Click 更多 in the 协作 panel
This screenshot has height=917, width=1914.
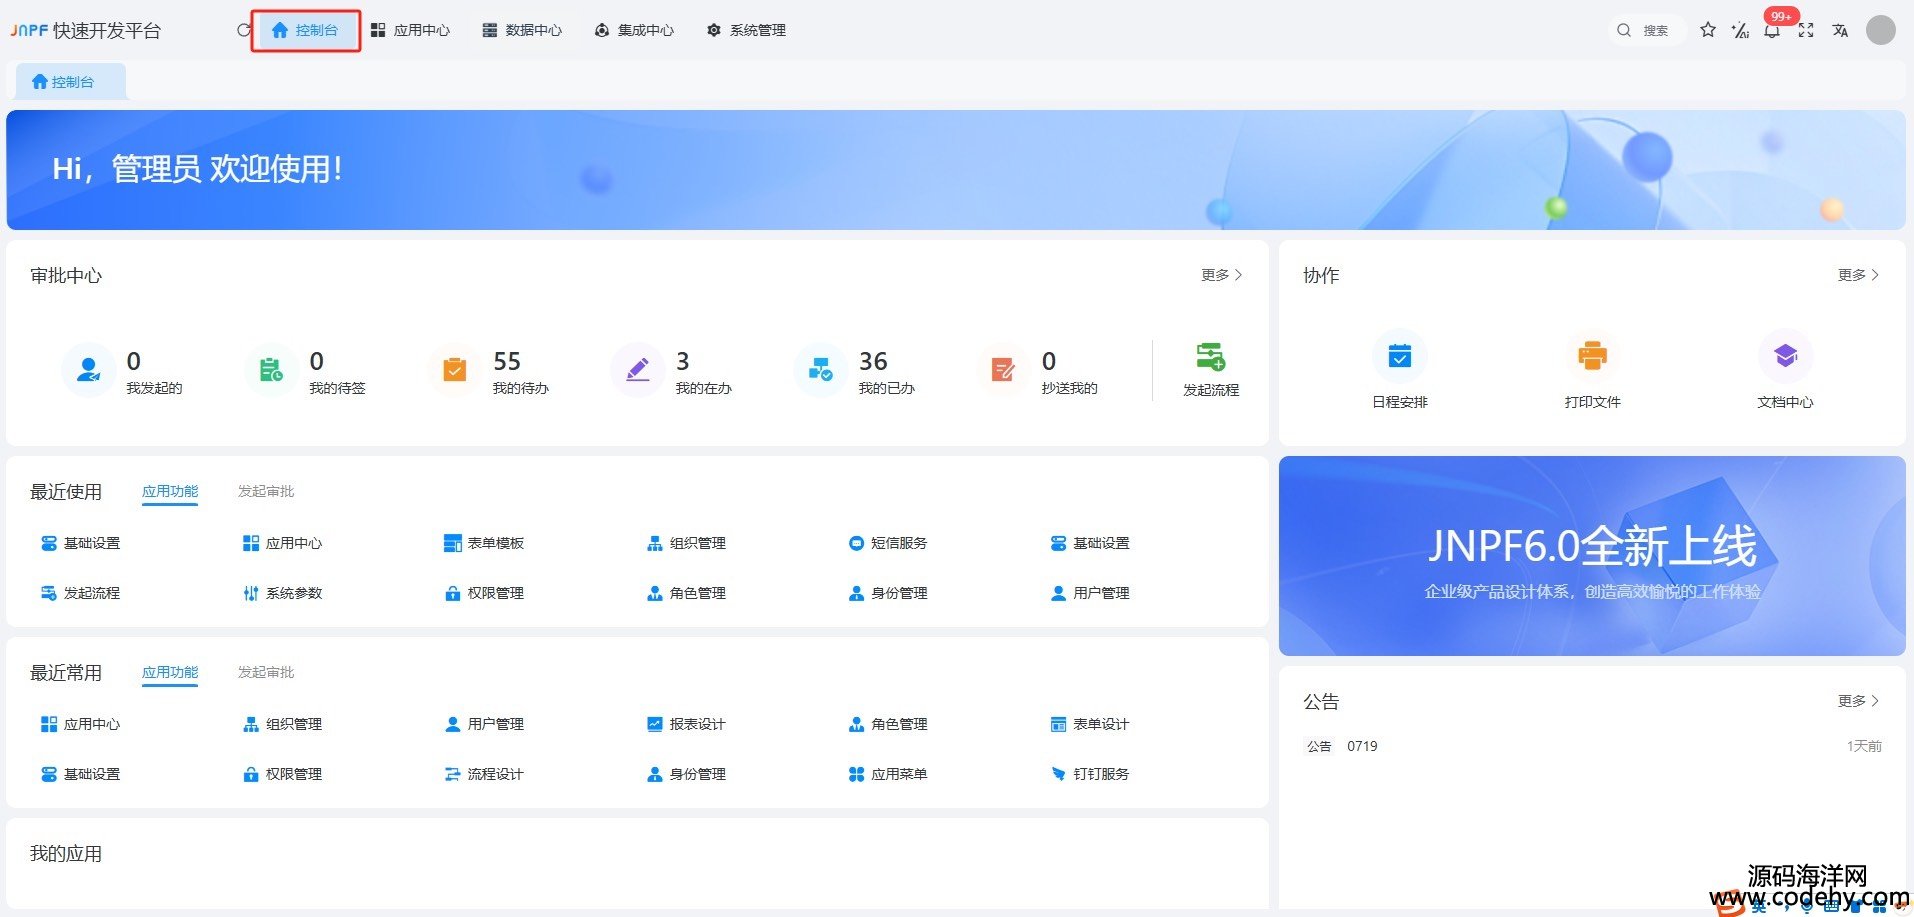pyautogui.click(x=1858, y=275)
